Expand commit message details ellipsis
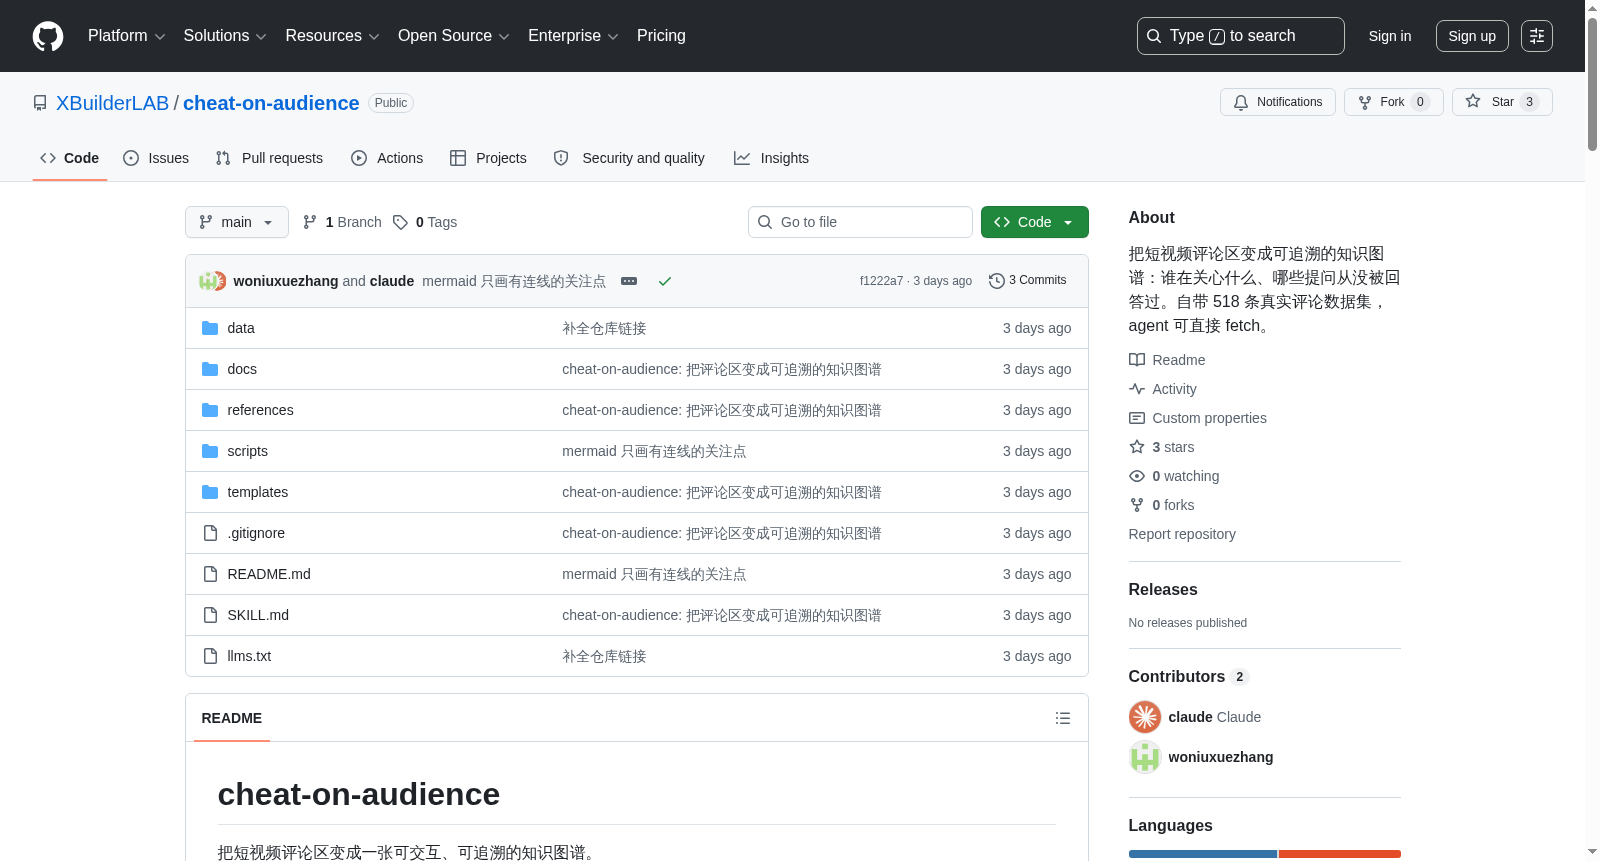The height and width of the screenshot is (861, 1600). (629, 281)
